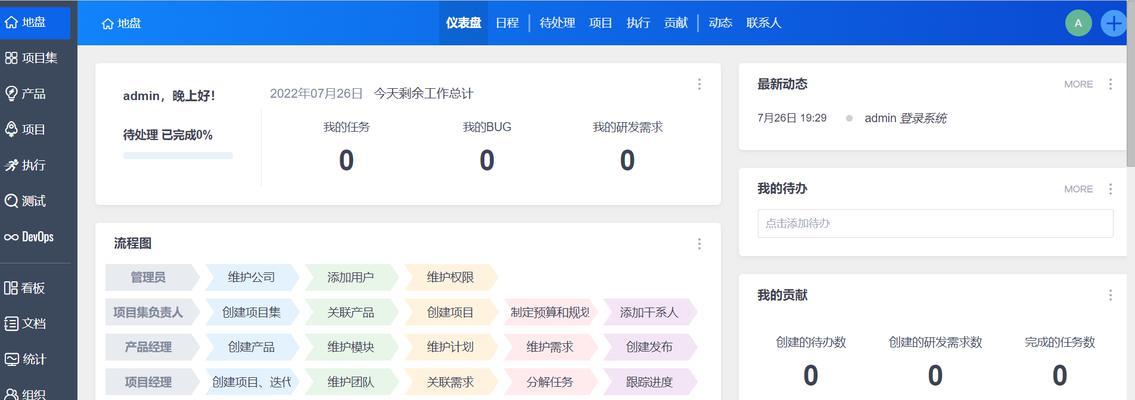Screen dimensions: 1135x400
Task: Open the user avatar A menu
Action: click(1078, 23)
